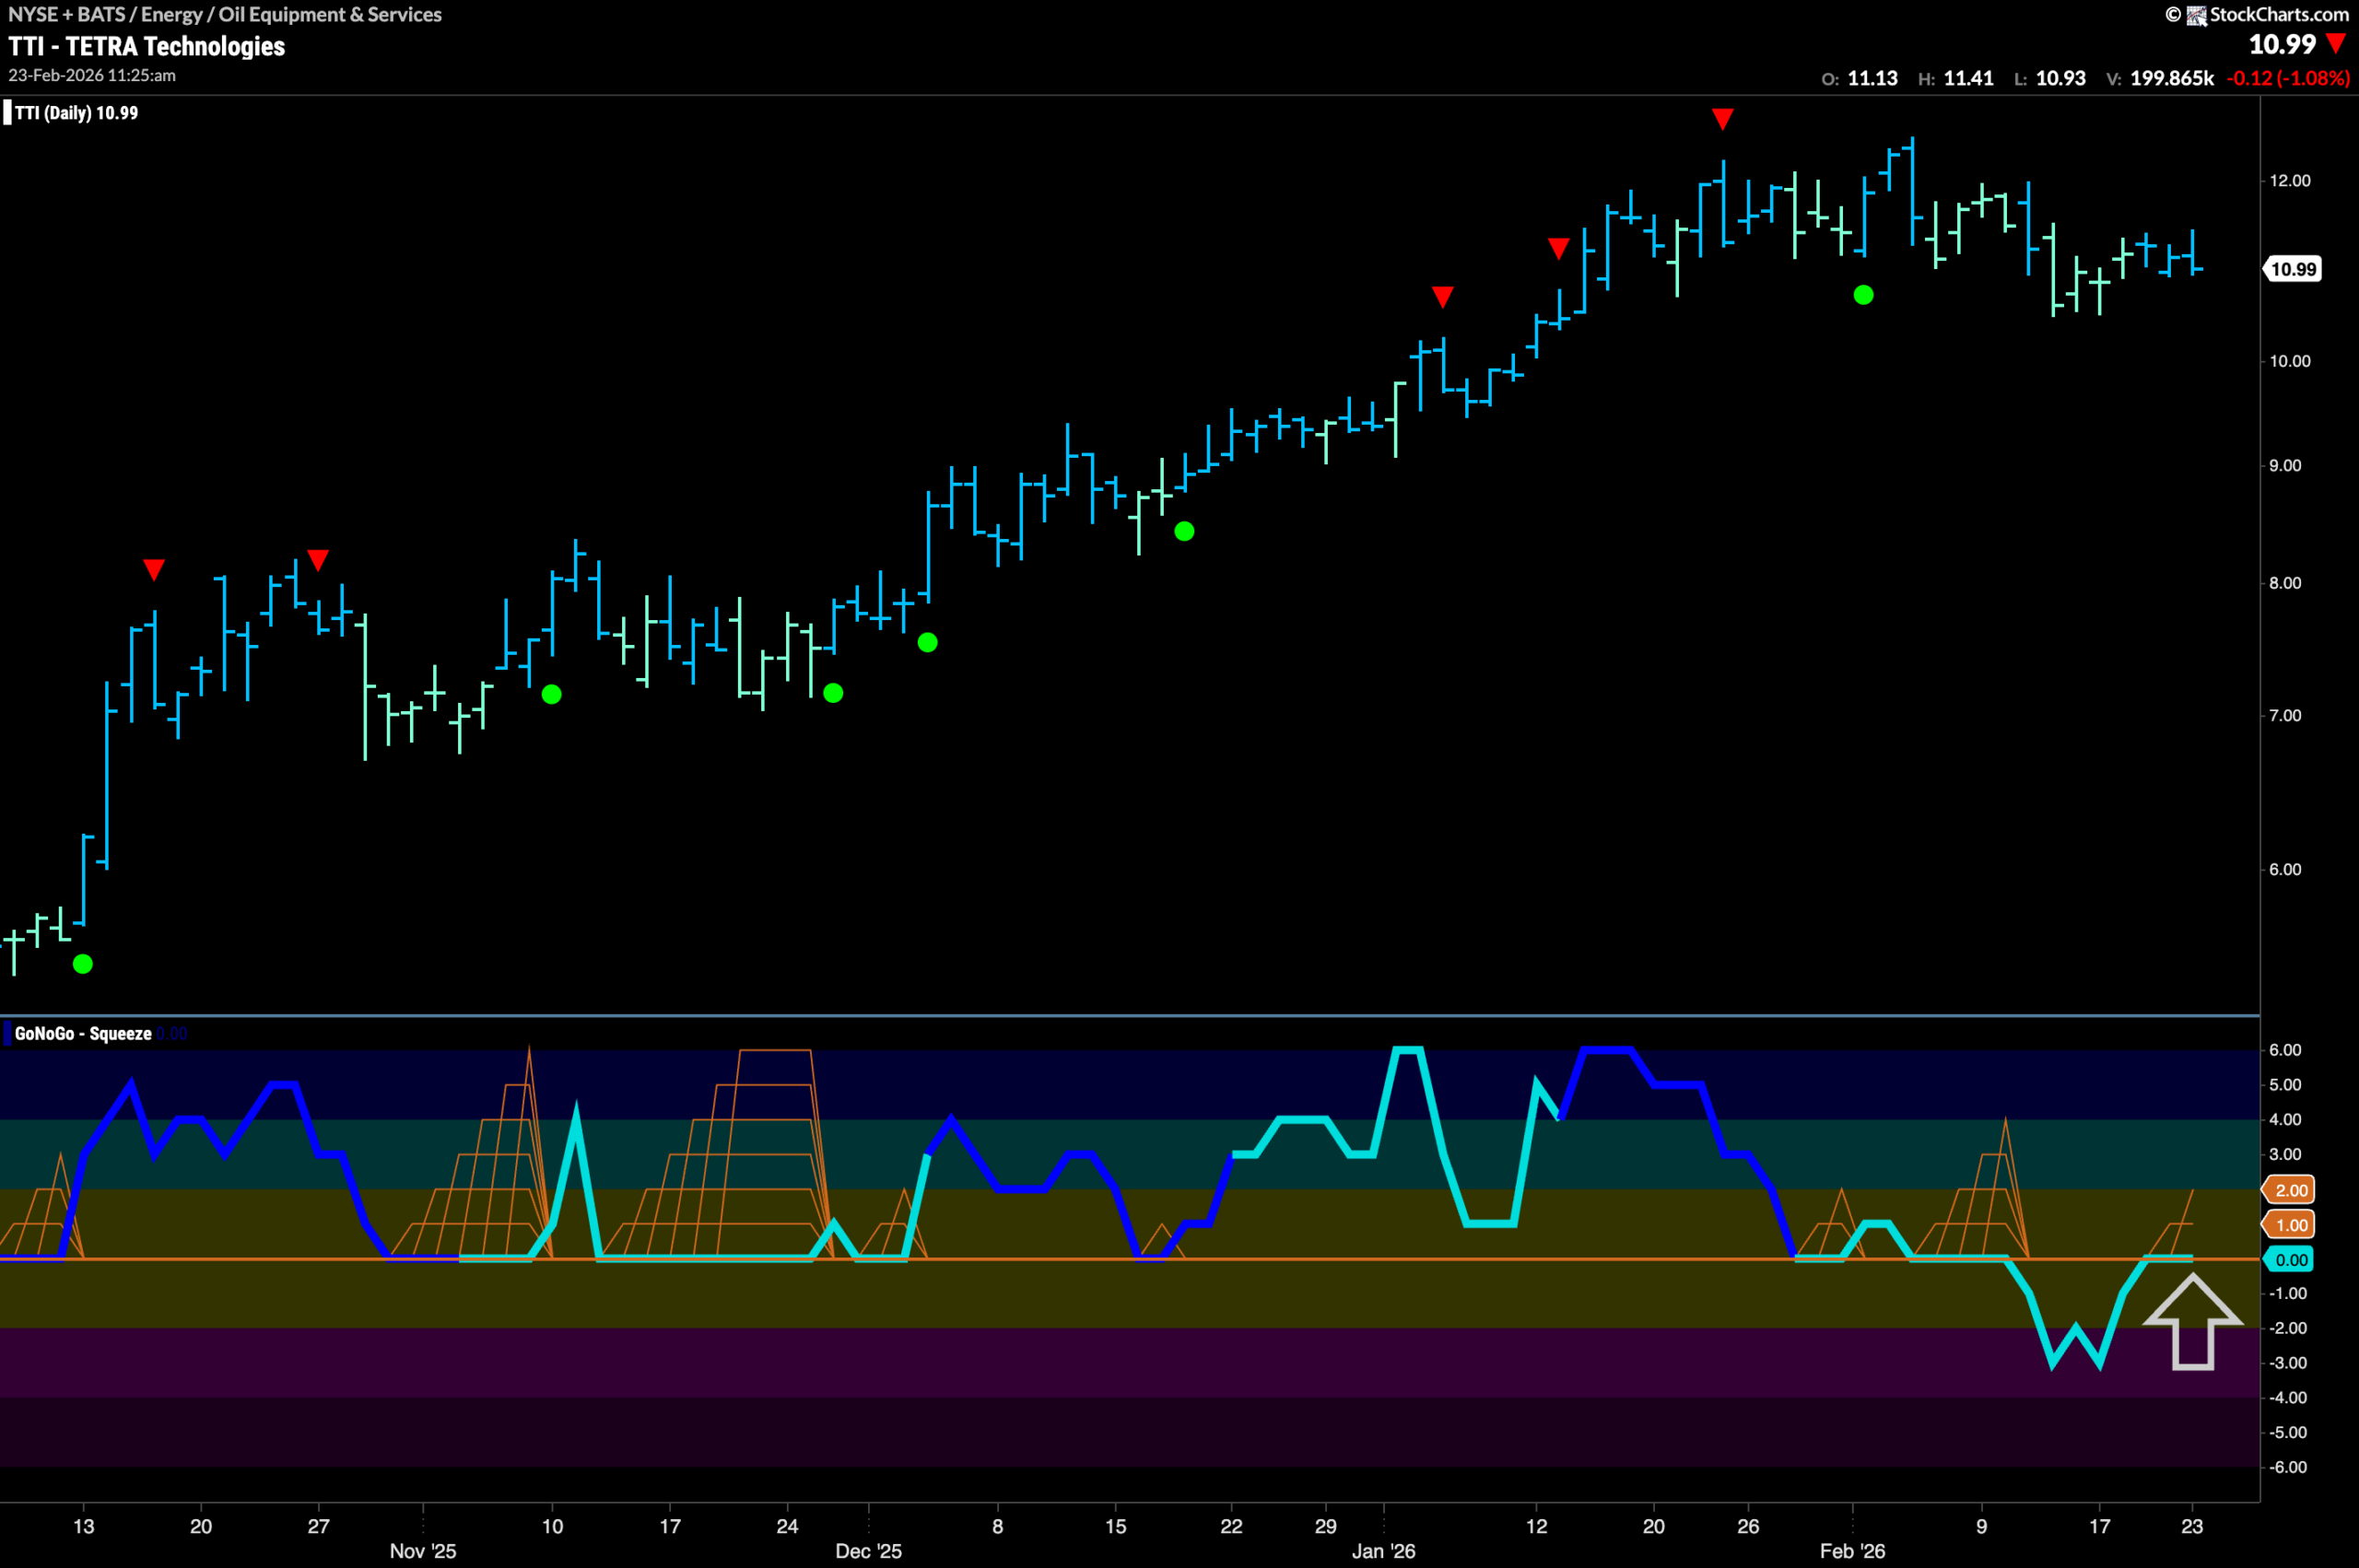Click the 23-Feb-2026 11:25:am timestamp

pos(92,75)
